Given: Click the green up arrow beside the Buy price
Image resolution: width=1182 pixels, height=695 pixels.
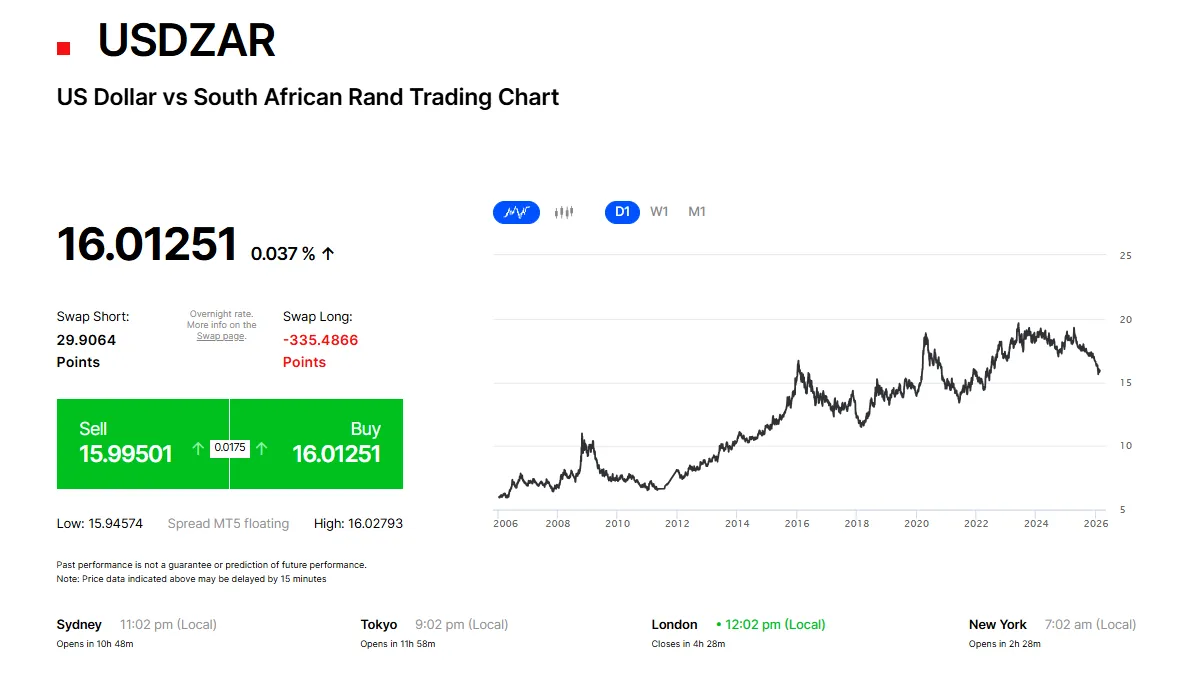Looking at the screenshot, I should pos(259,447).
